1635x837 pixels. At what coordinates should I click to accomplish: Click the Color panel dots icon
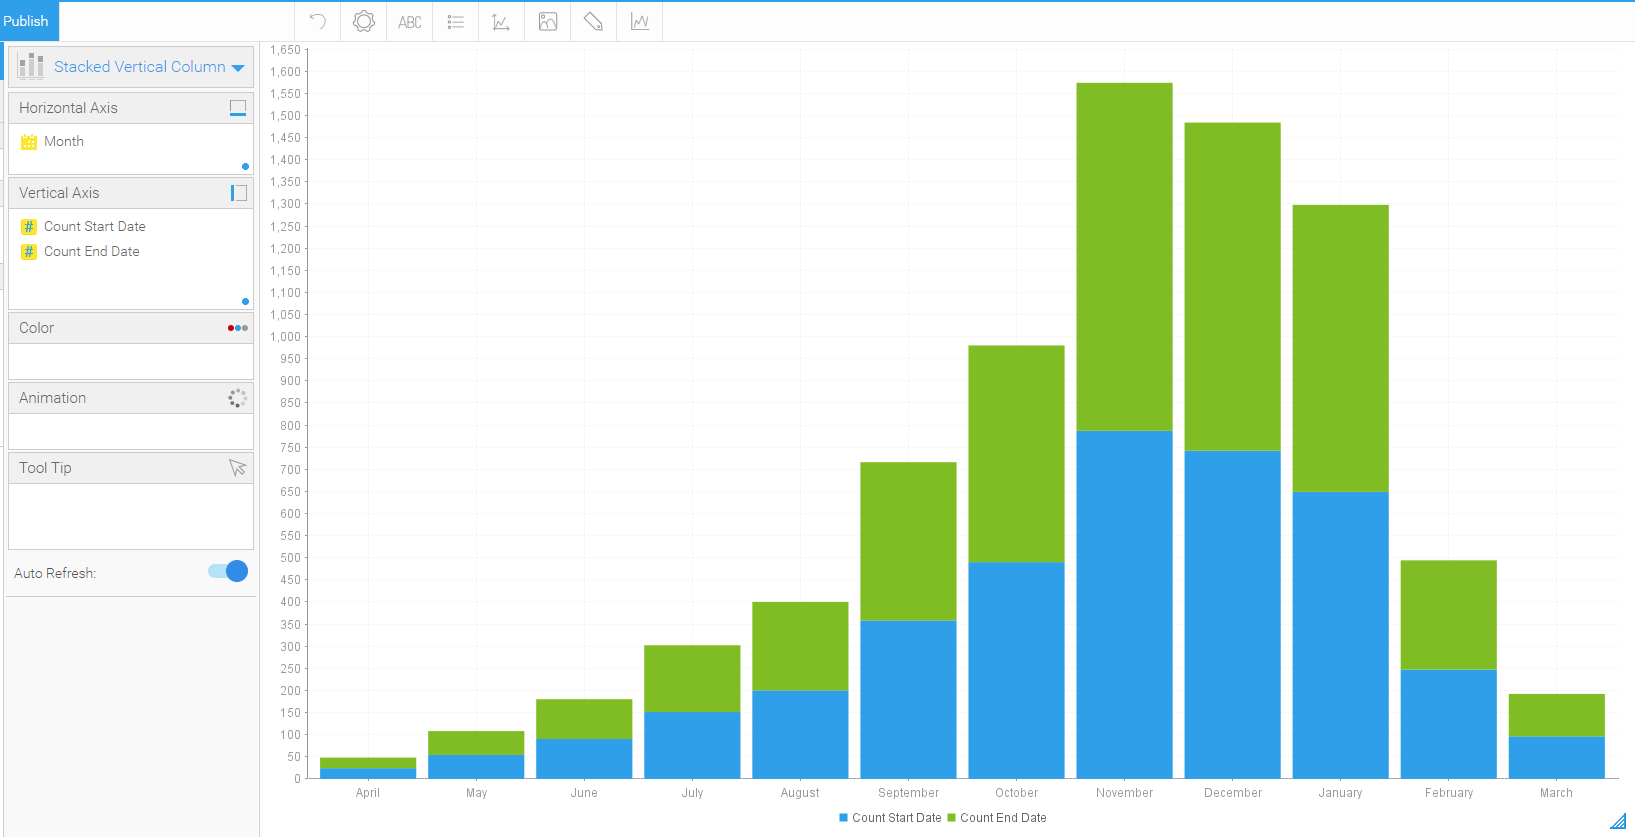pos(238,328)
